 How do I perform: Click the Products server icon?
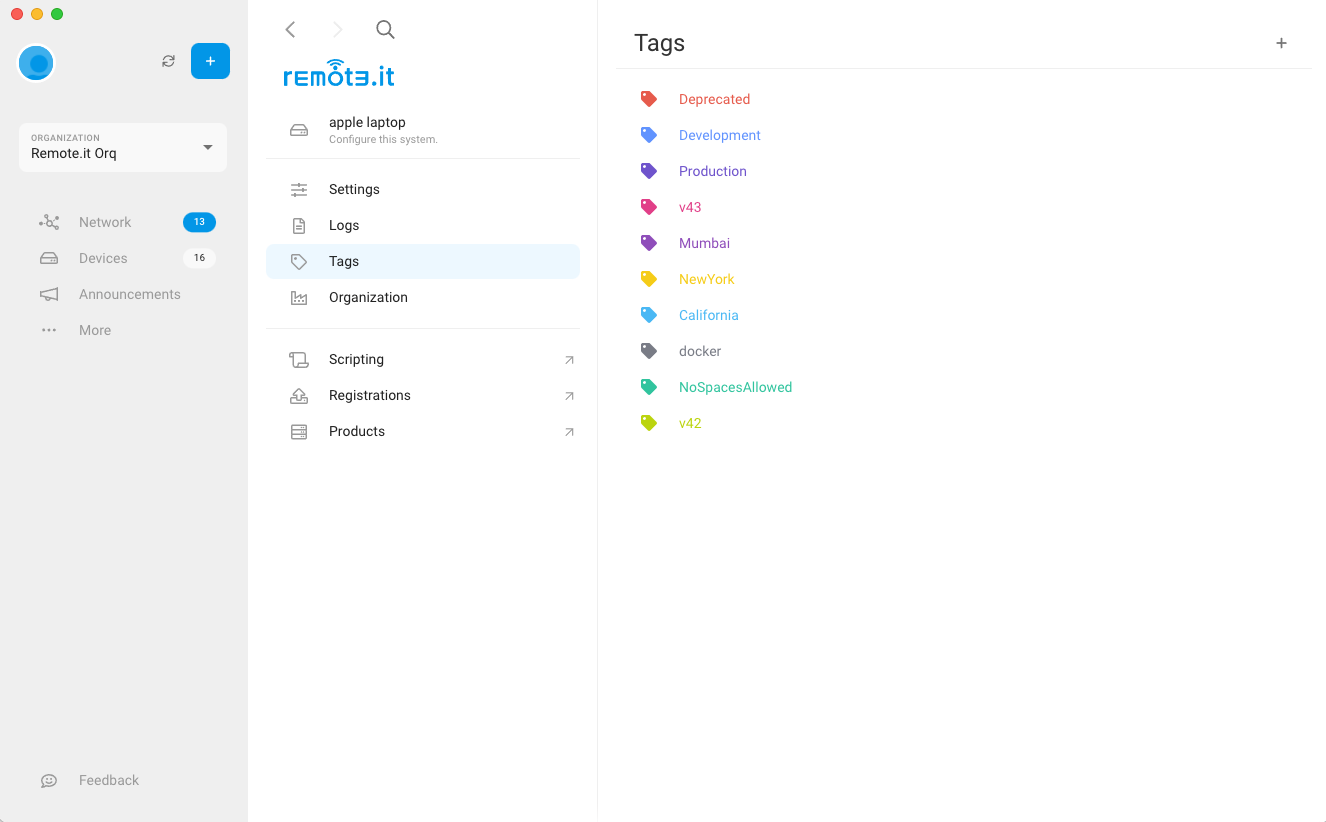(299, 432)
